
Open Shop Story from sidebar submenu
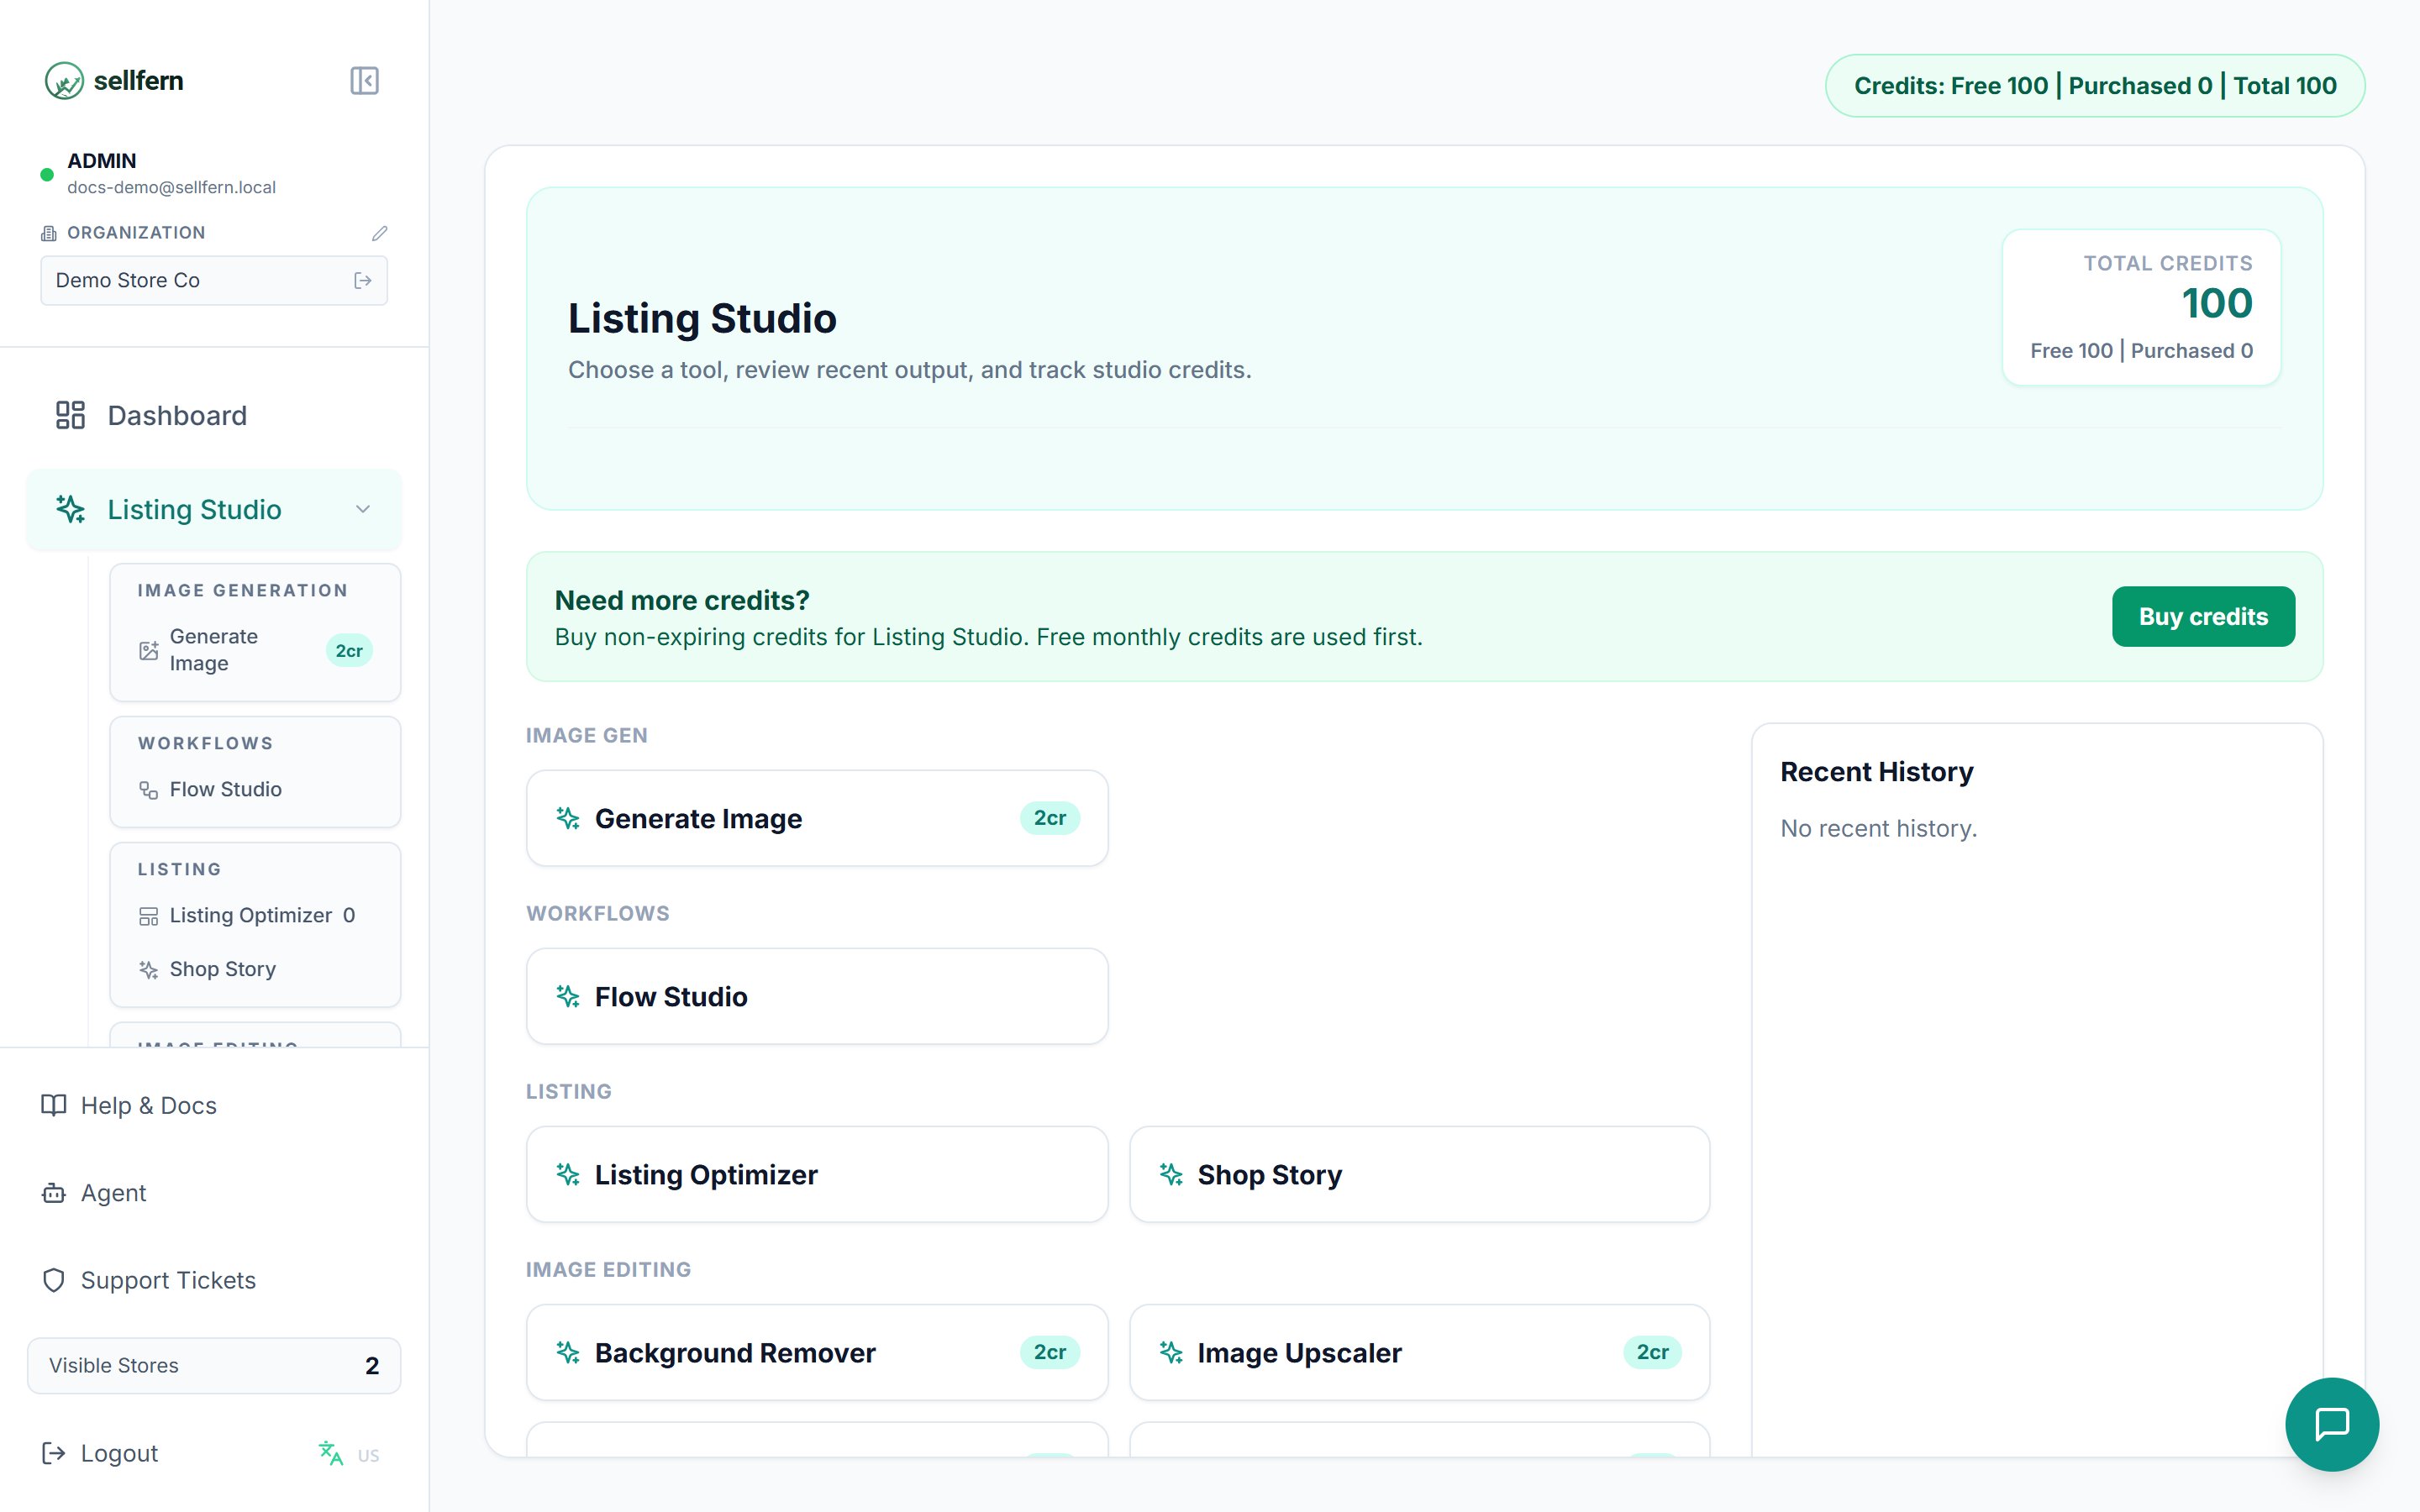tap(255, 969)
